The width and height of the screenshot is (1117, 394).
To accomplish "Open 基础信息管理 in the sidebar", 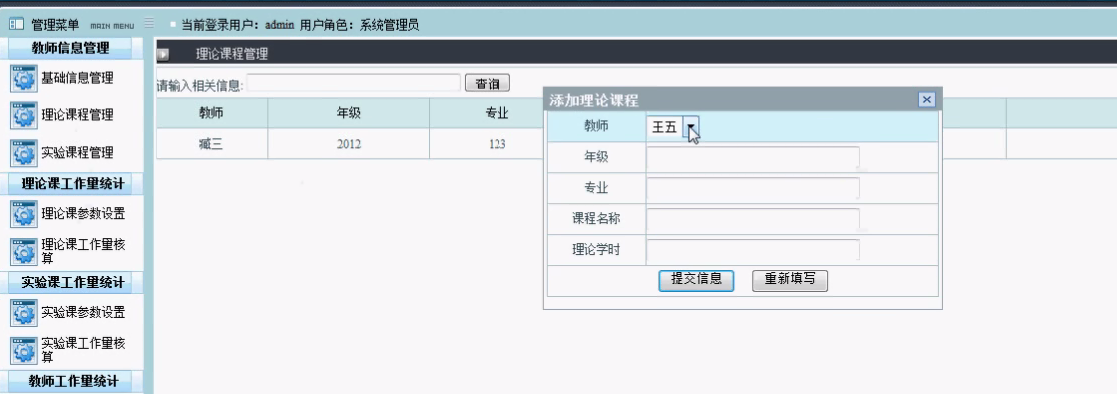I will 77,78.
